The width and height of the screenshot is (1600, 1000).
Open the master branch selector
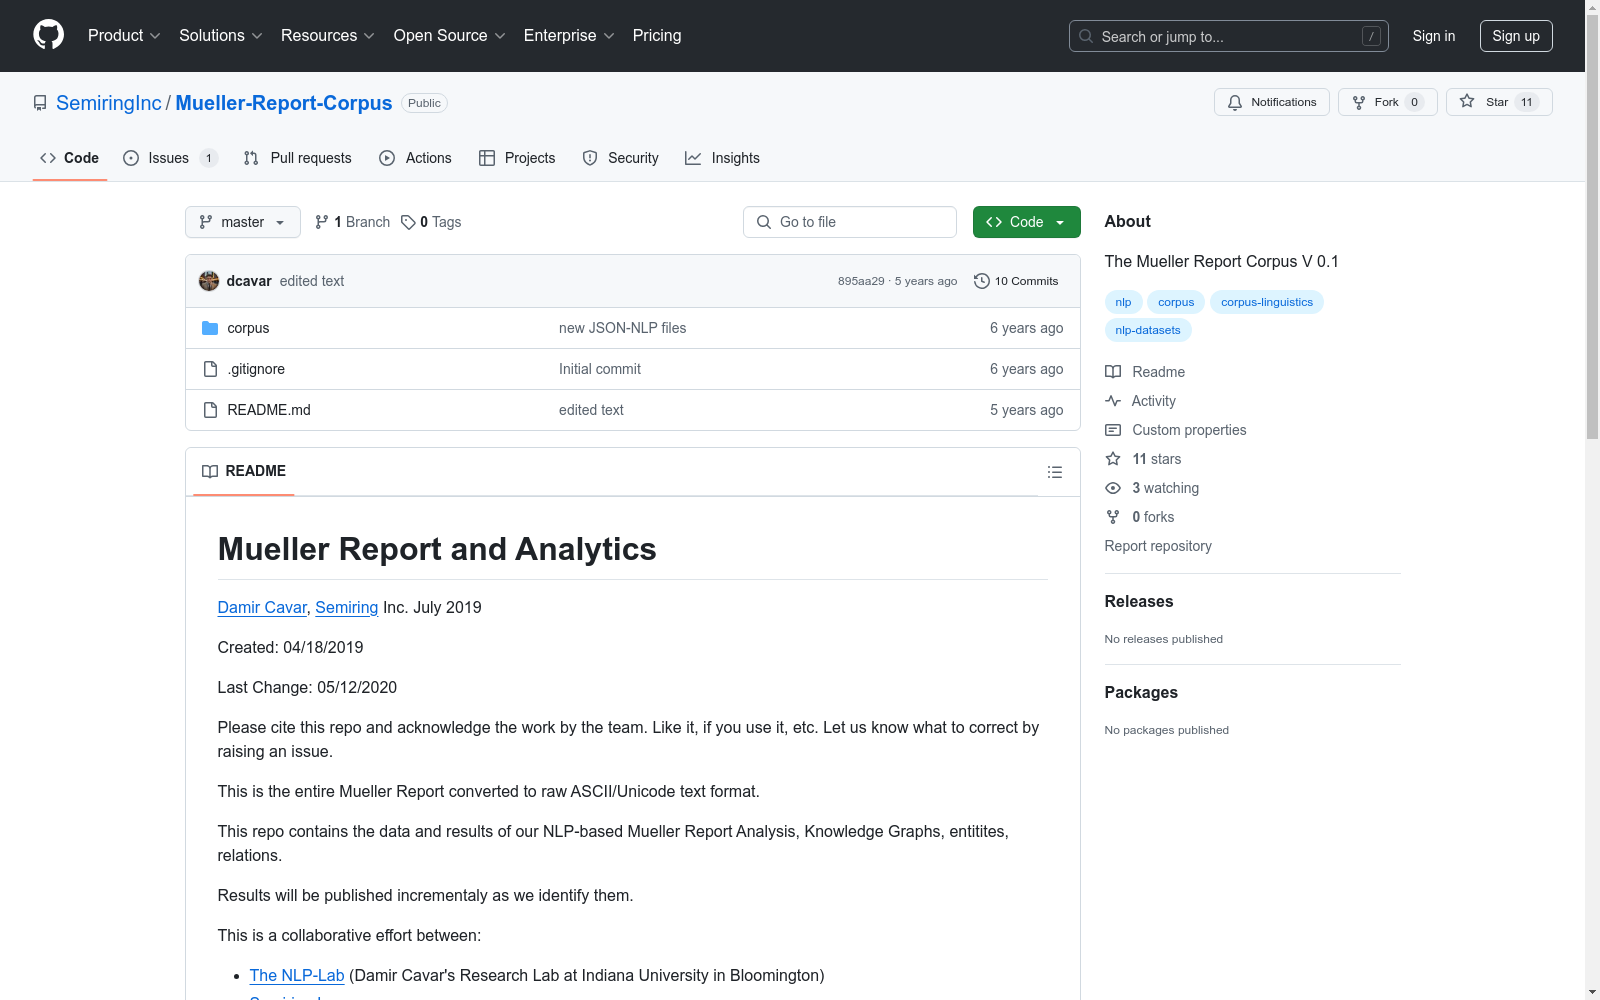pos(243,222)
